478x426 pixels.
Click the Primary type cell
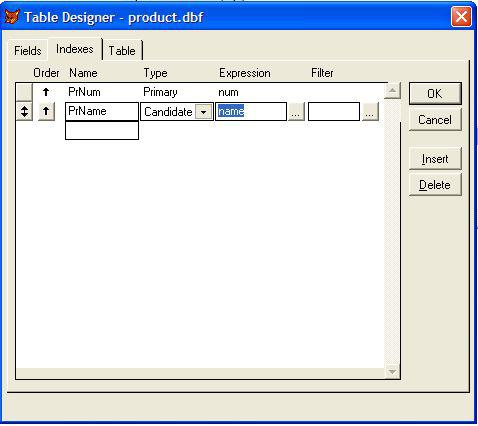click(160, 92)
